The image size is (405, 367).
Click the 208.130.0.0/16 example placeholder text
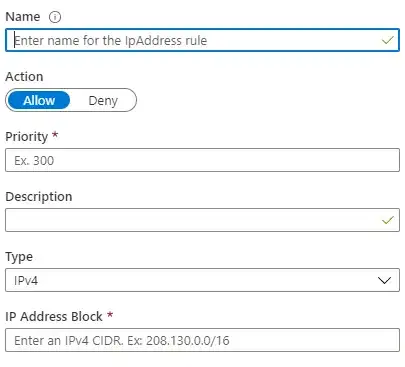tap(188, 340)
